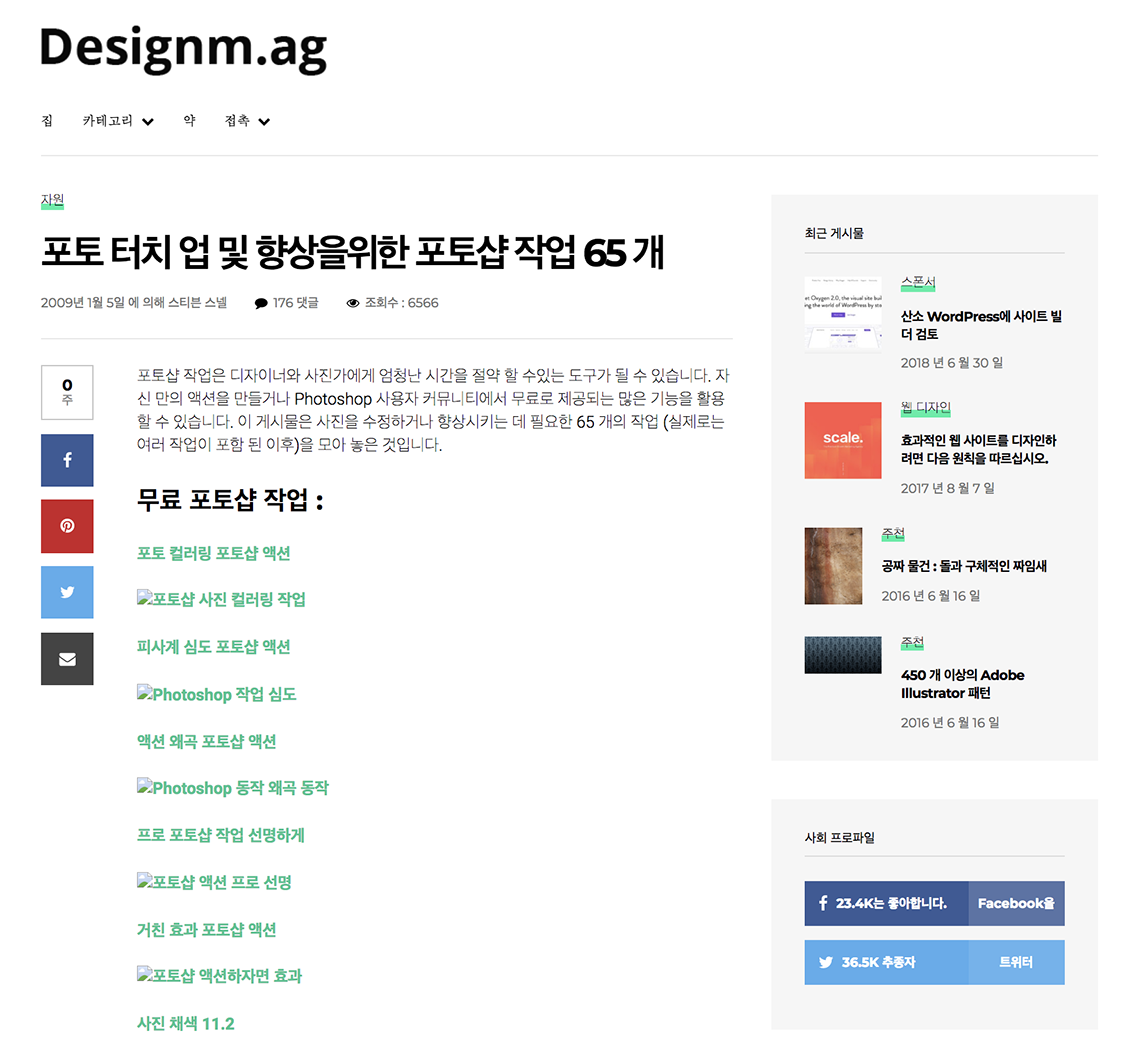Open the 접촉 menu item
The height and width of the screenshot is (1054, 1134).
[x=237, y=121]
